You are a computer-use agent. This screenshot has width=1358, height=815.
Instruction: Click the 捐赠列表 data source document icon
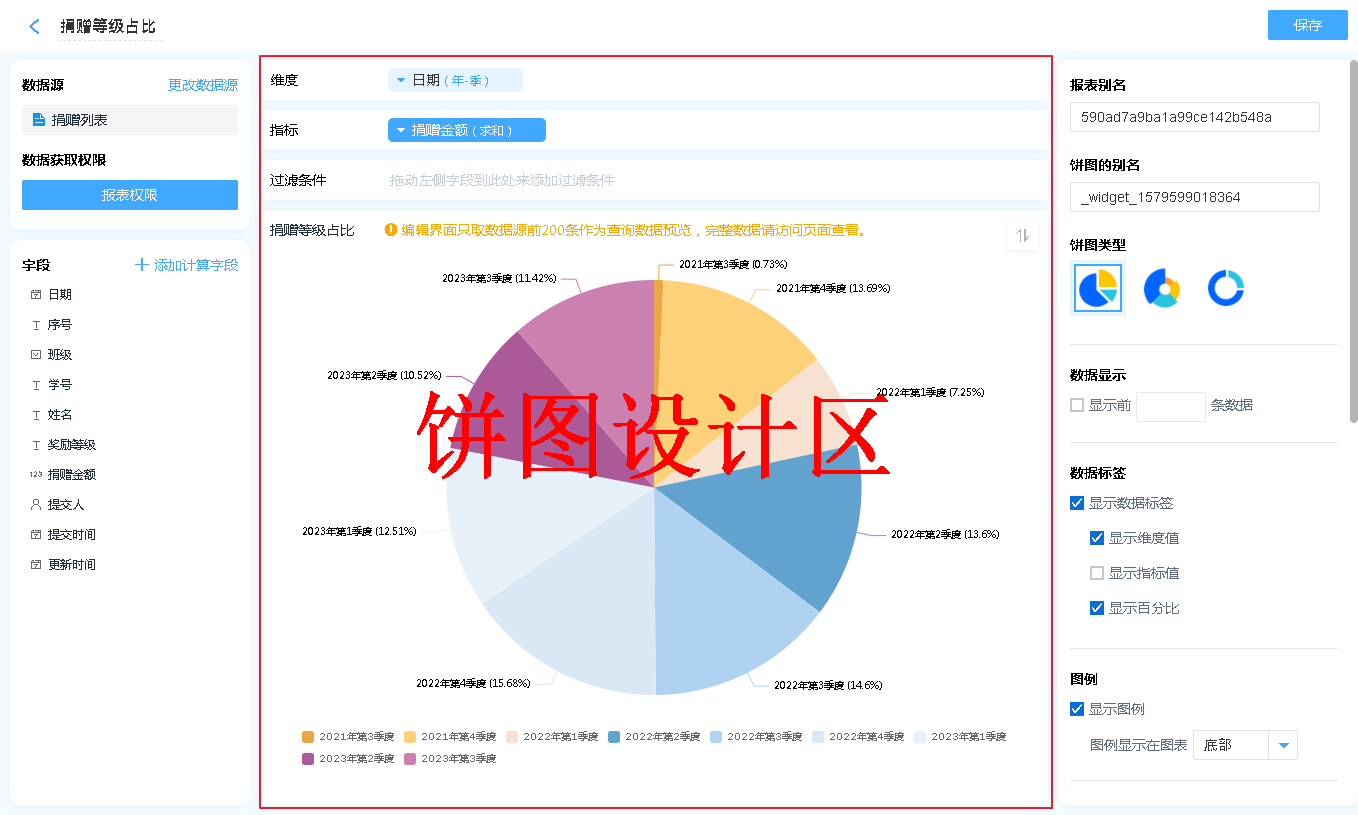(39, 120)
